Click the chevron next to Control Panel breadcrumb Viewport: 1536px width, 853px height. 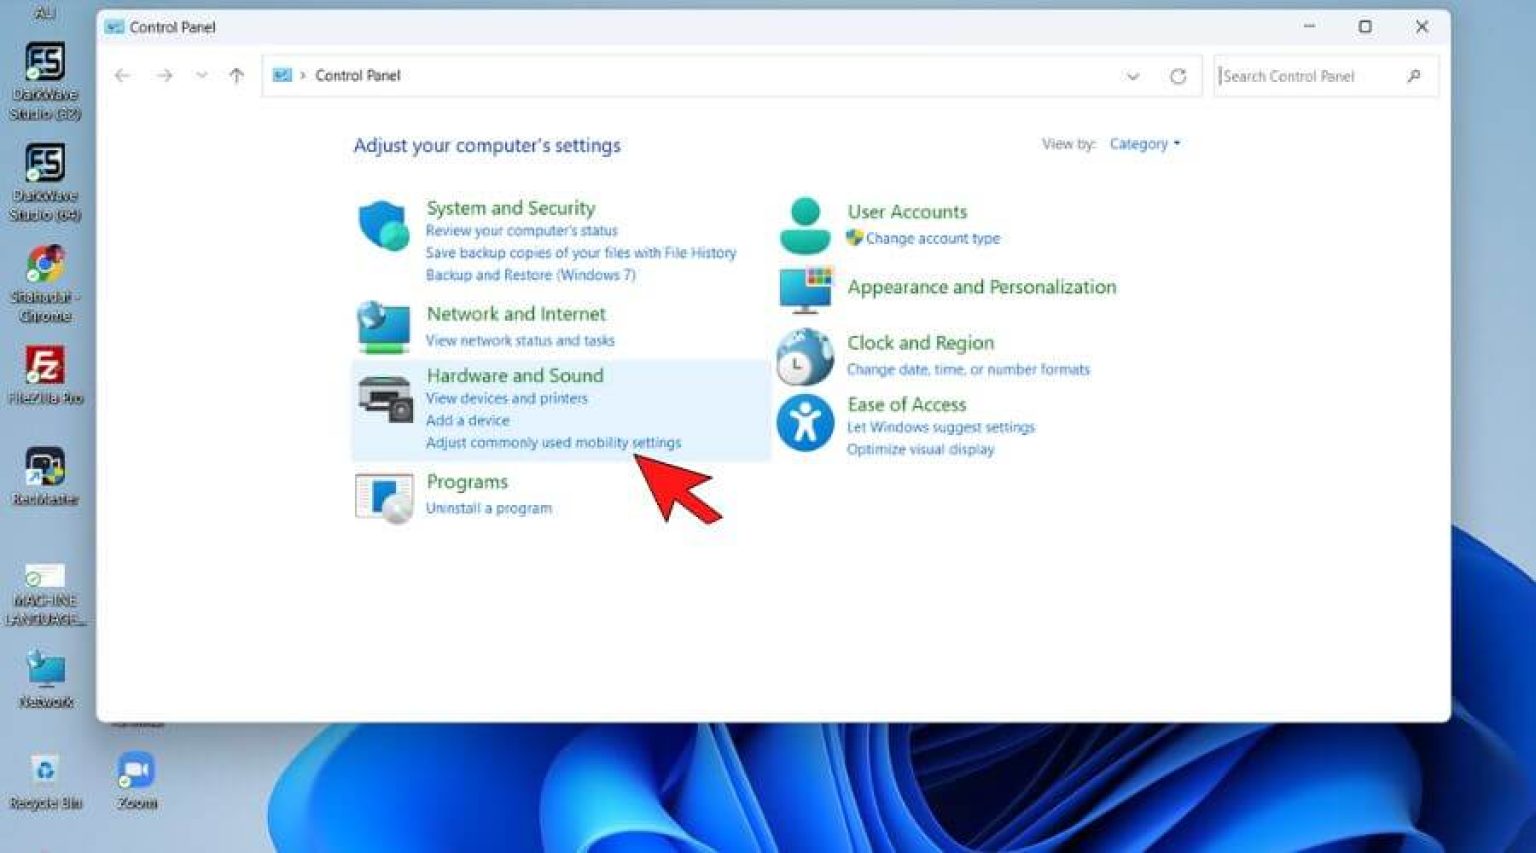301,75
